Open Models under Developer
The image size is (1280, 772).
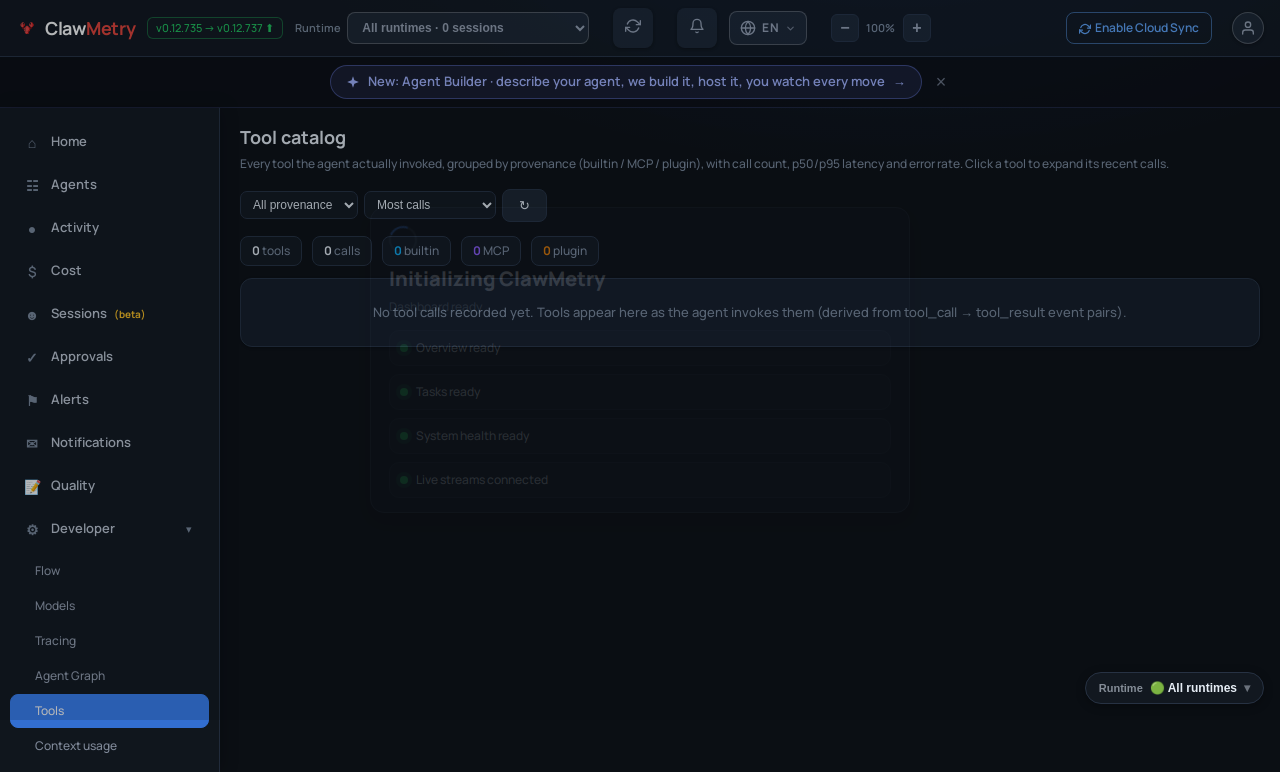[110, 606]
